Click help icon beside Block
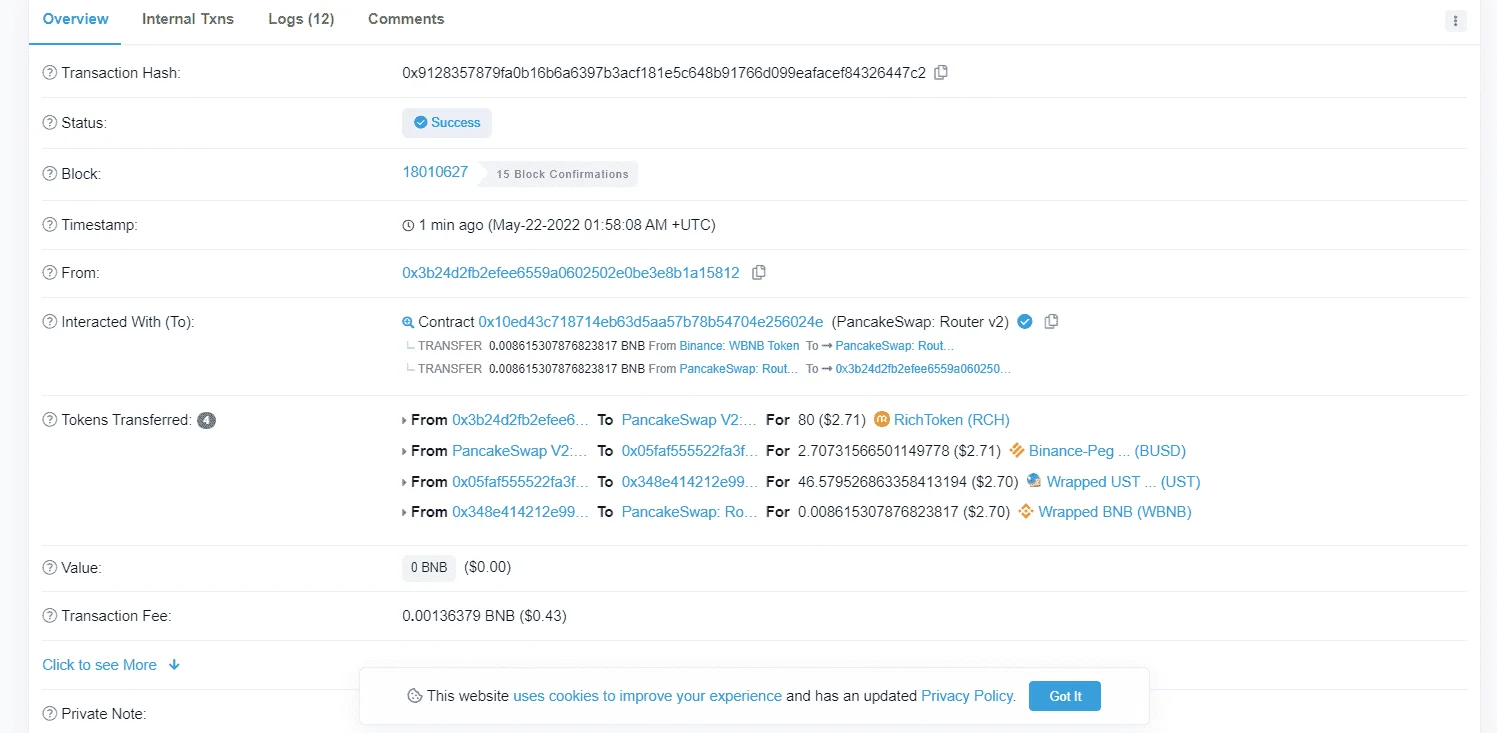Viewport: 1497px width, 733px height. [50, 174]
